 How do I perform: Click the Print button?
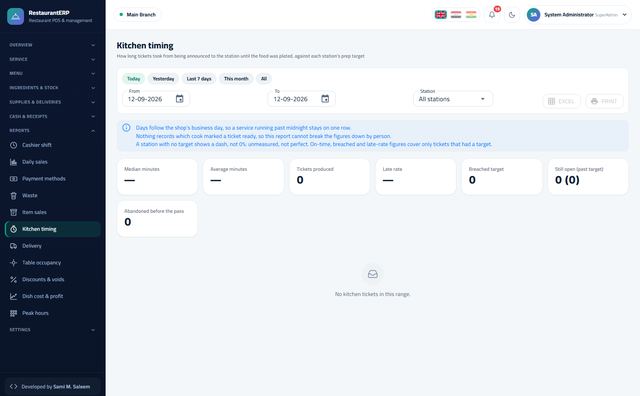click(x=604, y=101)
